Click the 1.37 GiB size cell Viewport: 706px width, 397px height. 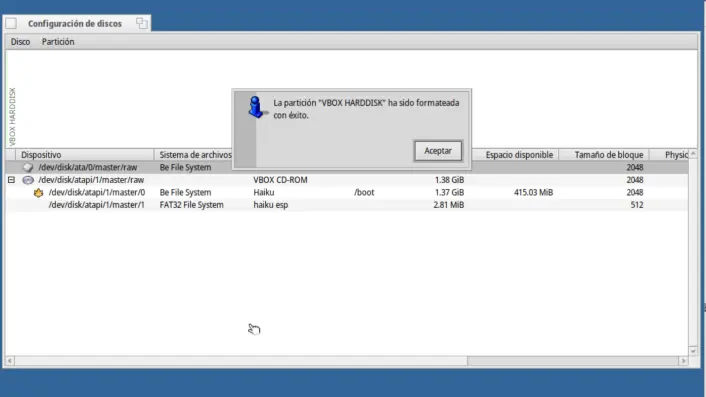click(449, 193)
